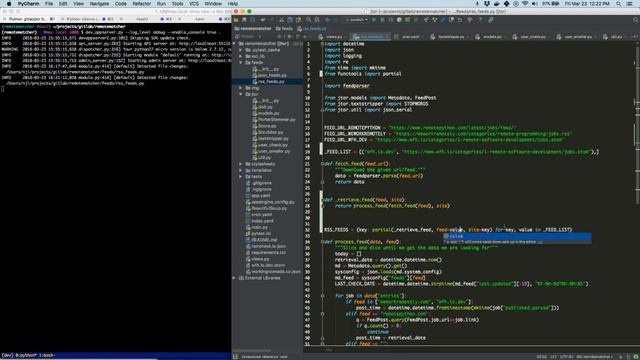640x360 pixels.
Task: Click the Debug bug icon
Action: point(382,20)
